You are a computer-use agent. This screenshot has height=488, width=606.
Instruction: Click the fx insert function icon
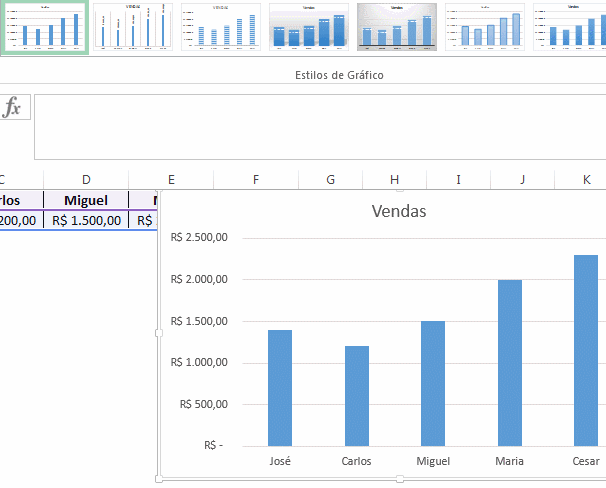coord(14,108)
